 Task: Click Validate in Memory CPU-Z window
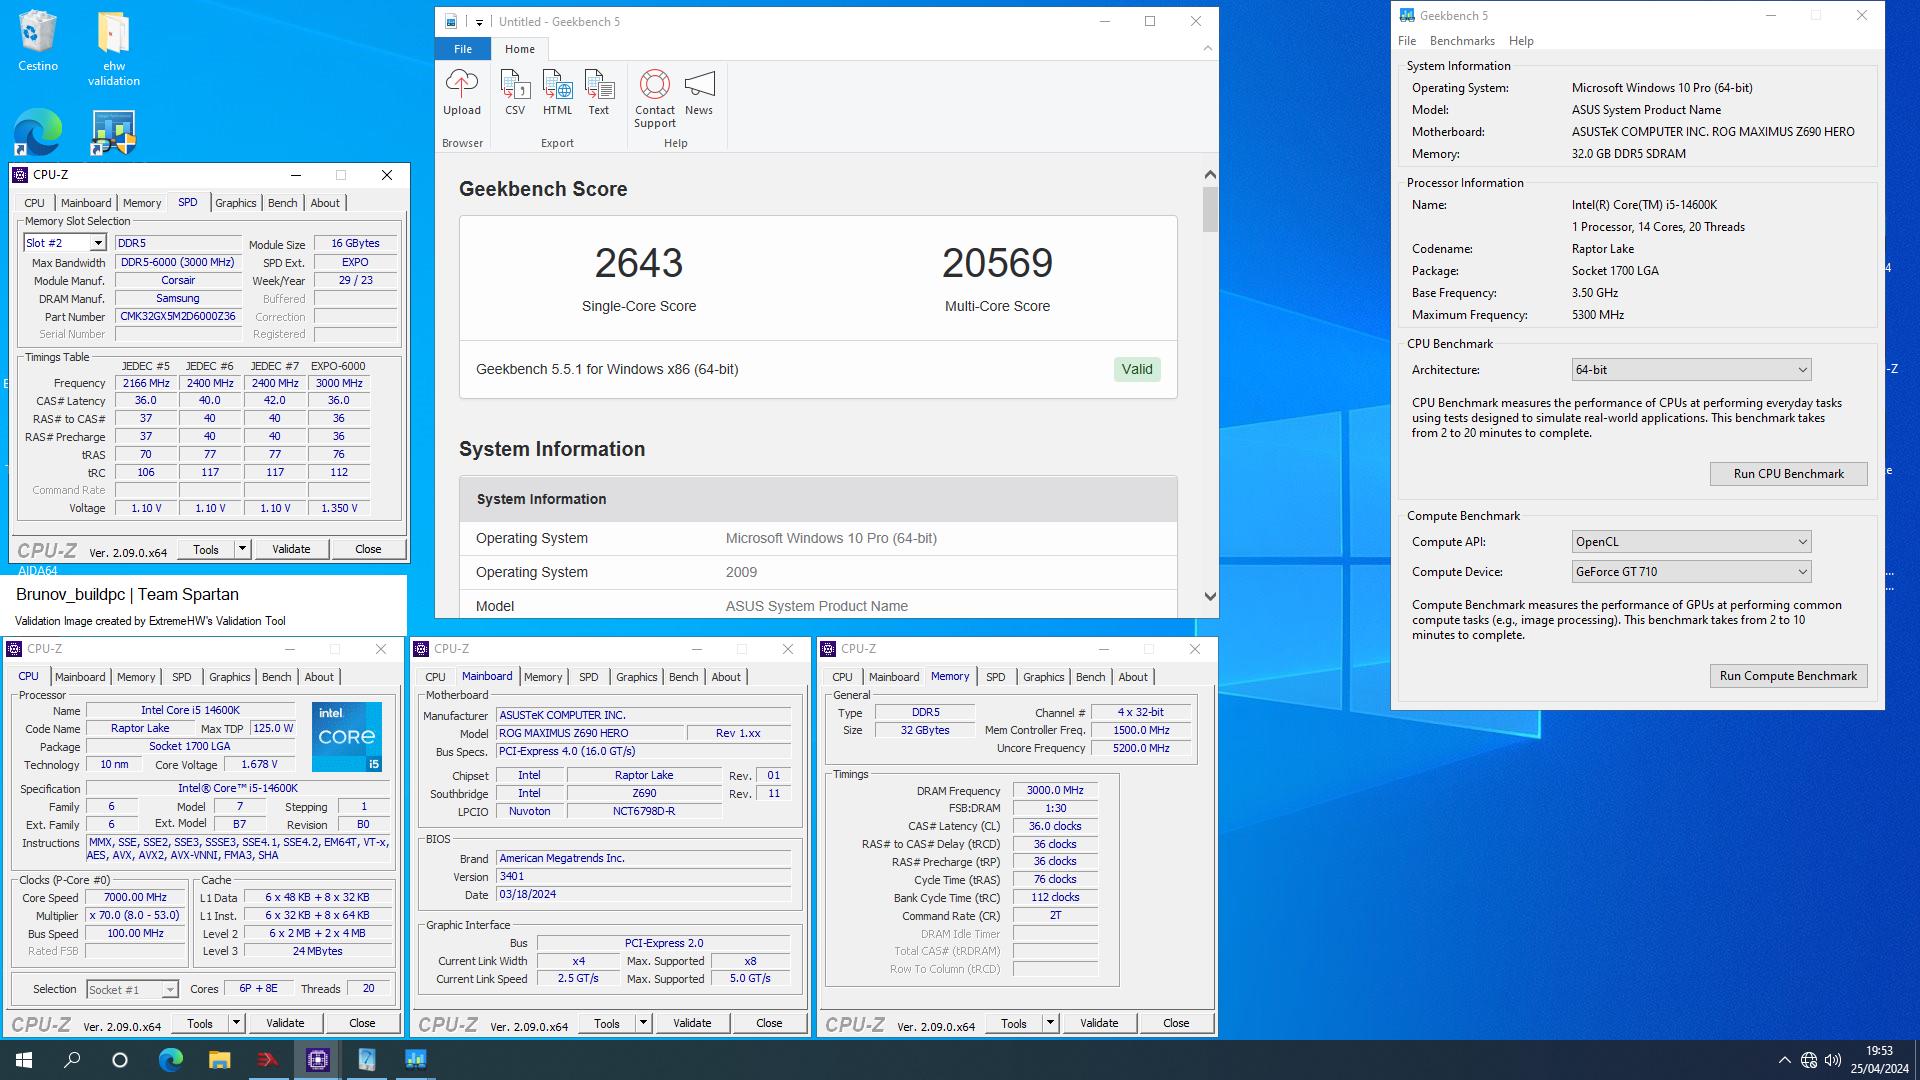pos(1099,1023)
